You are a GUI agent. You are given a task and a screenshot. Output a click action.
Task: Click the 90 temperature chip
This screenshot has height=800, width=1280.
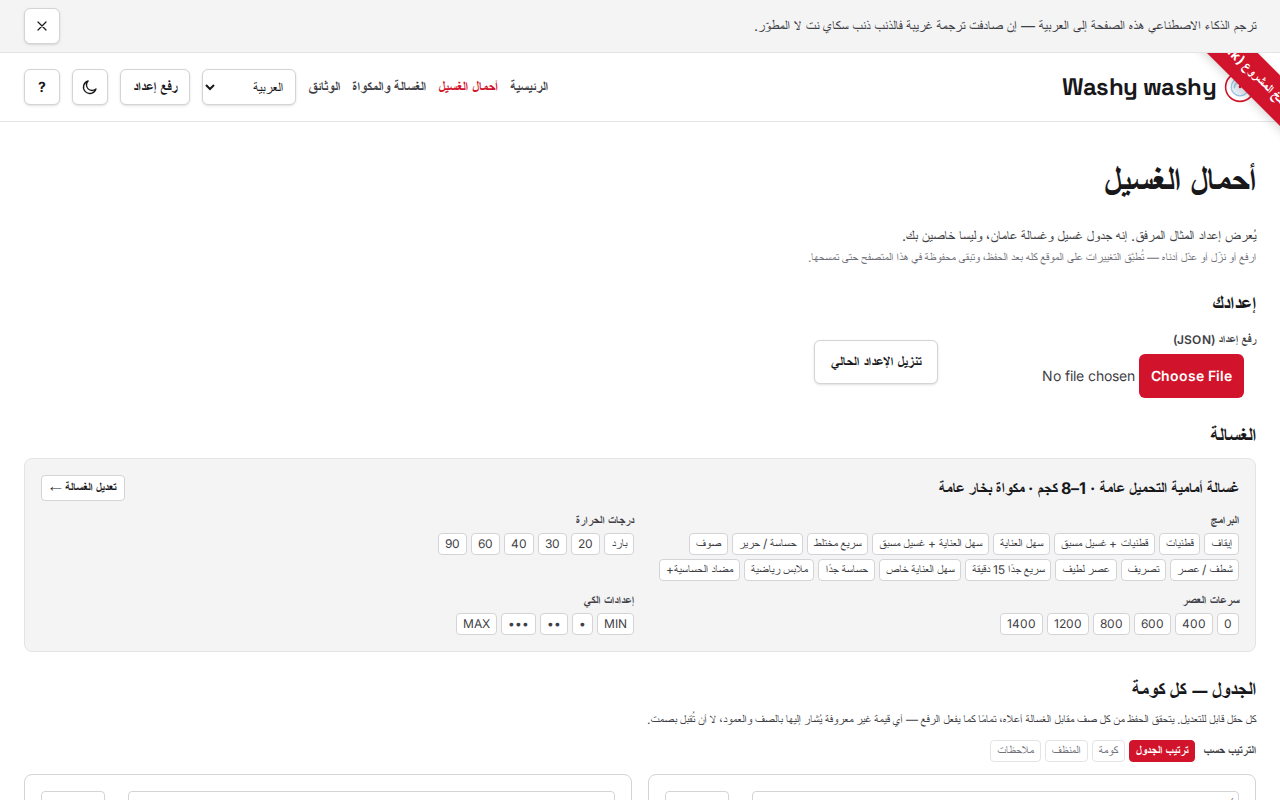click(x=452, y=544)
